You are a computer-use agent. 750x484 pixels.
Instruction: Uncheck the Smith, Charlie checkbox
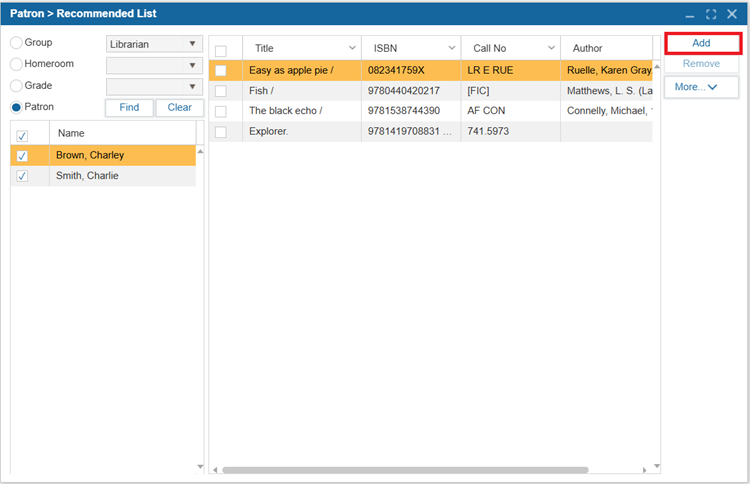(x=22, y=176)
